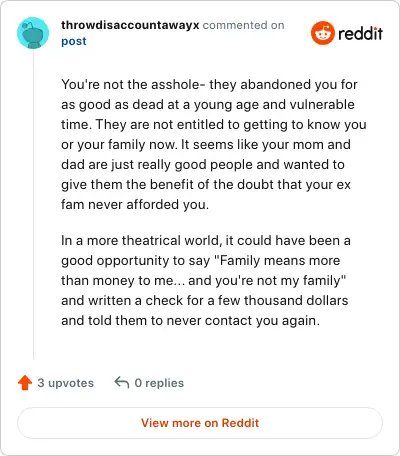Open "View more on Reddit" button

(200, 423)
